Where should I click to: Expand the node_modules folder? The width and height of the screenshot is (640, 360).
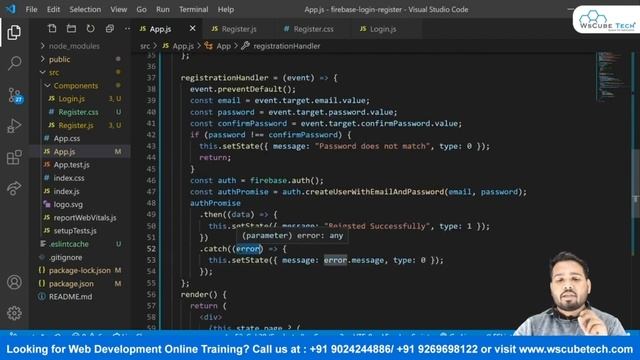[x=80, y=46]
